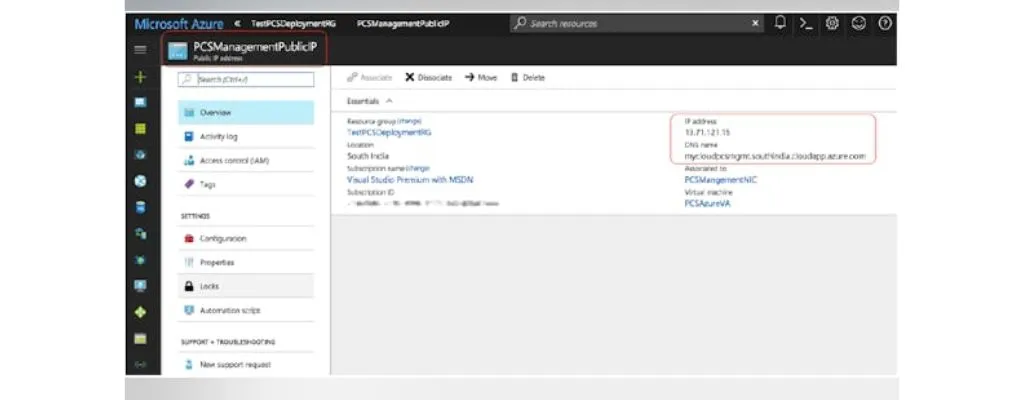The width and height of the screenshot is (1024, 400).
Task: Click the Move toolbar button
Action: pos(481,77)
